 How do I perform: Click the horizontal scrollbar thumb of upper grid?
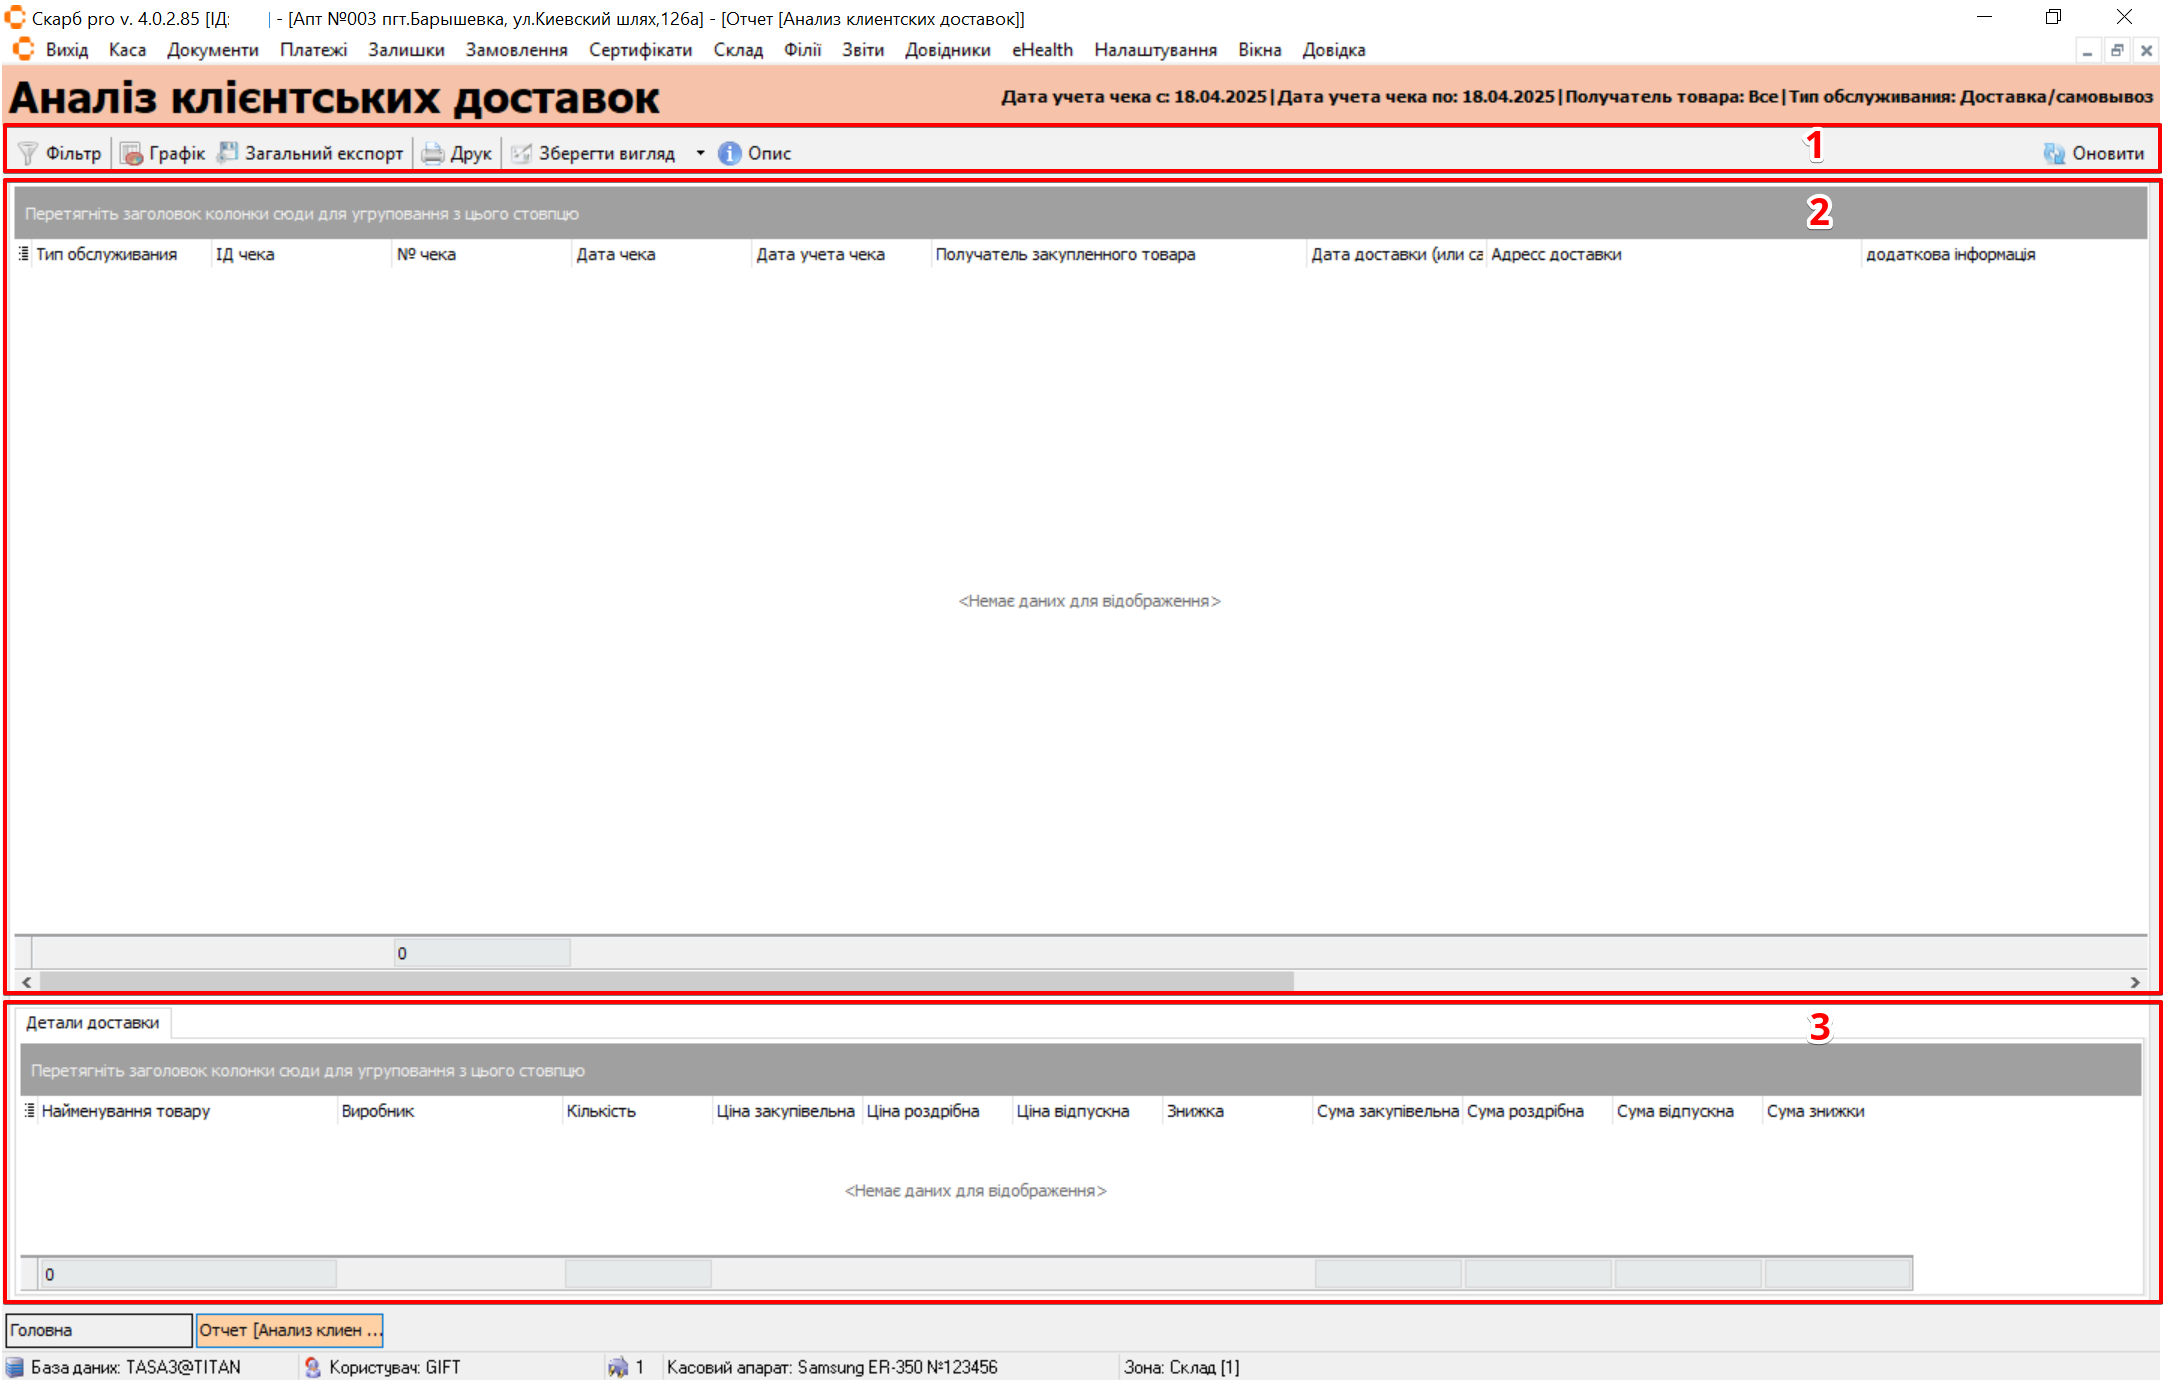point(665,982)
